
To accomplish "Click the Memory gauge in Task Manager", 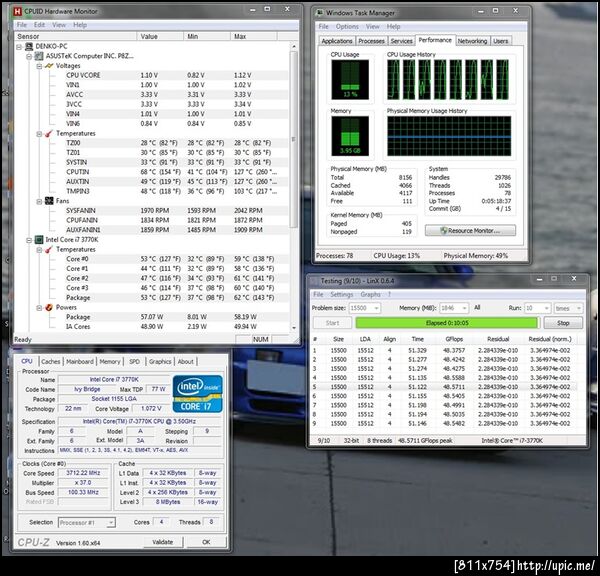I will [350, 136].
